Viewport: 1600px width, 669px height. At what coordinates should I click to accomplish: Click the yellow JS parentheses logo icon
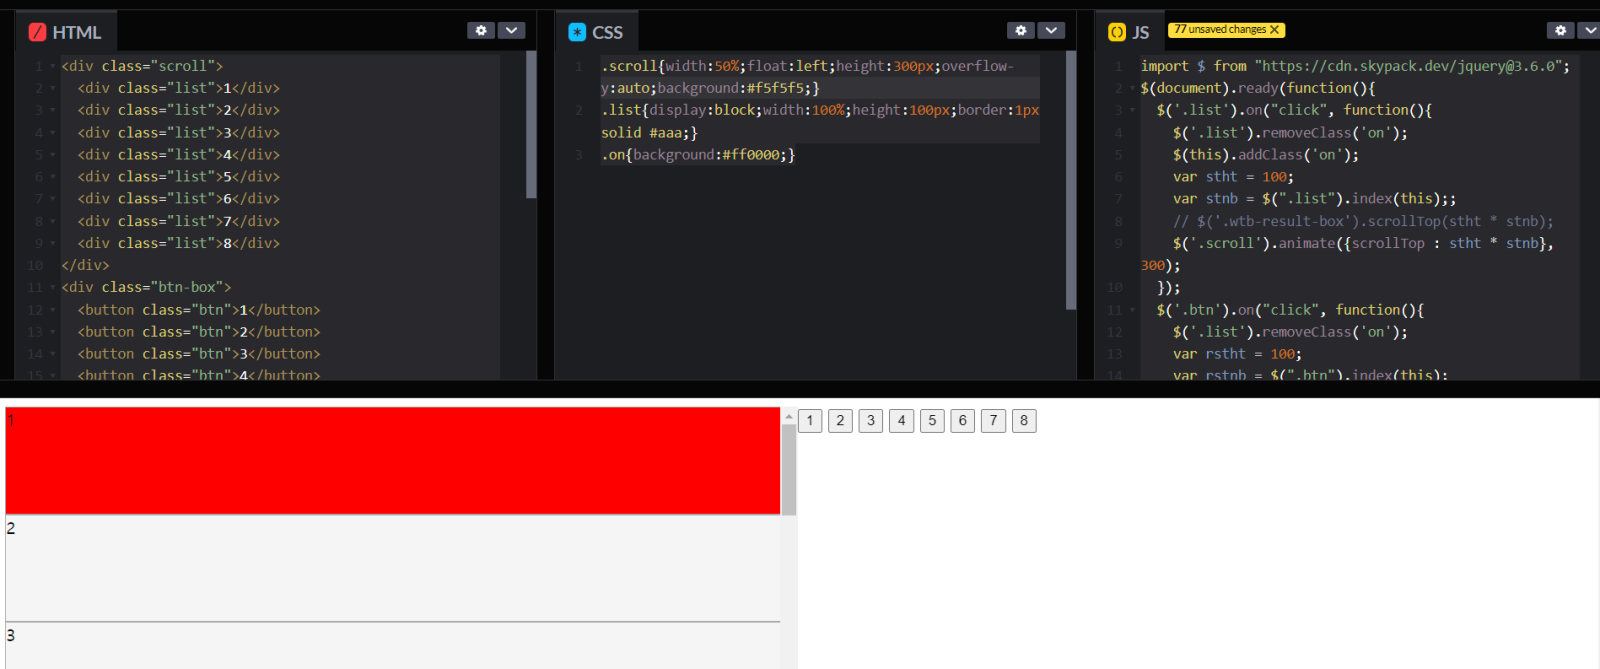coord(1117,32)
